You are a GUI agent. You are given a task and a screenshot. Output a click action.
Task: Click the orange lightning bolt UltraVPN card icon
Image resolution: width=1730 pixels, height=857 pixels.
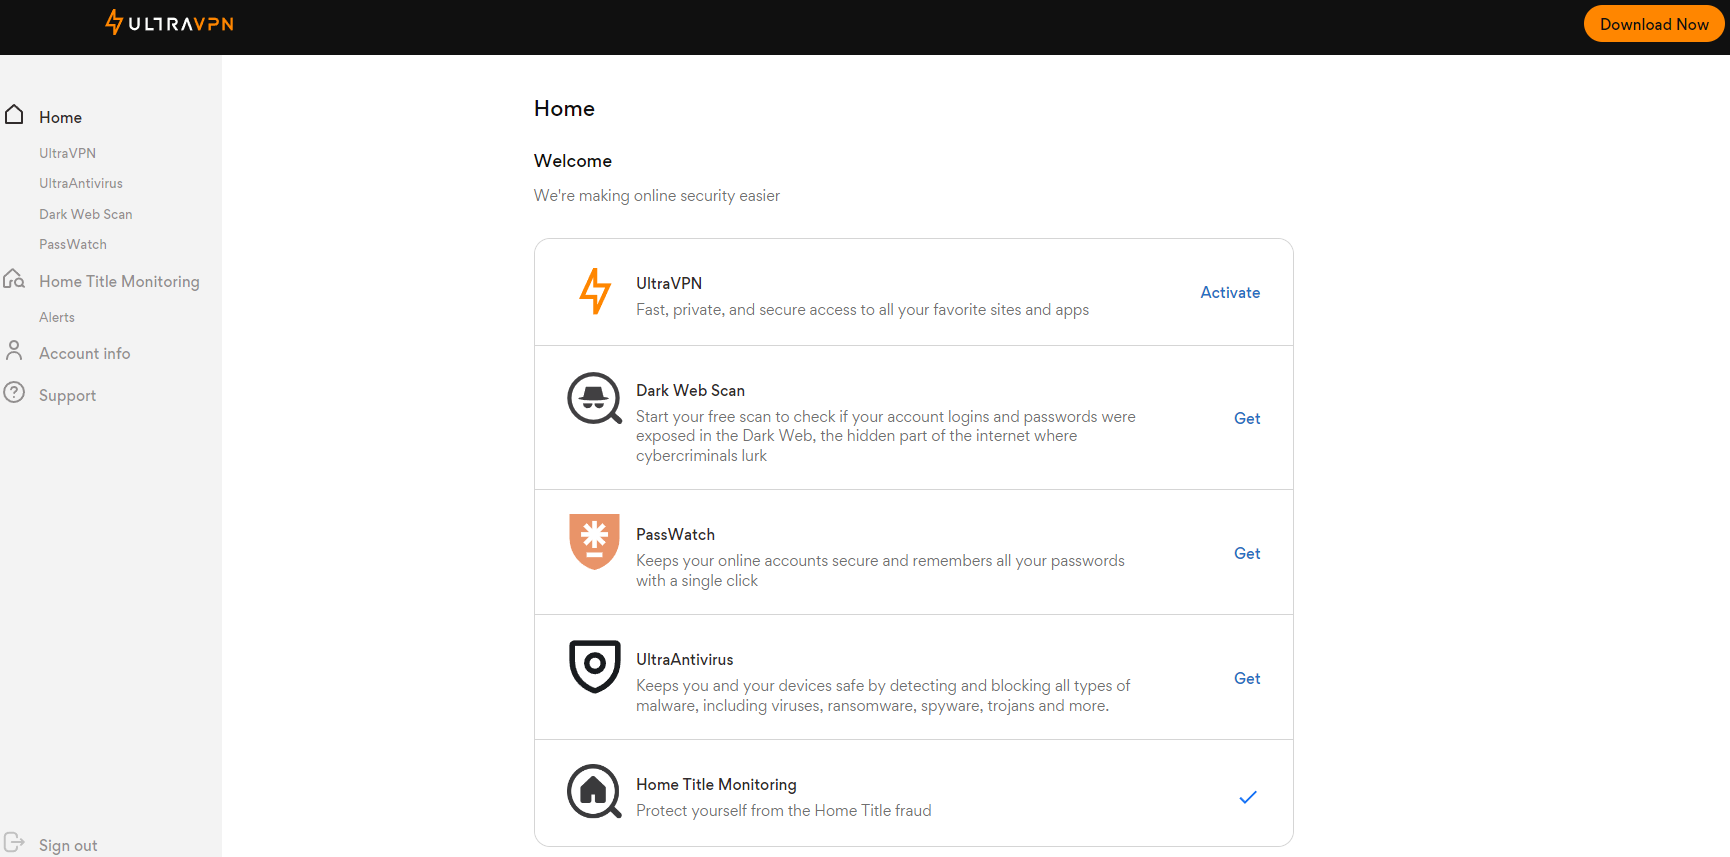tap(595, 291)
